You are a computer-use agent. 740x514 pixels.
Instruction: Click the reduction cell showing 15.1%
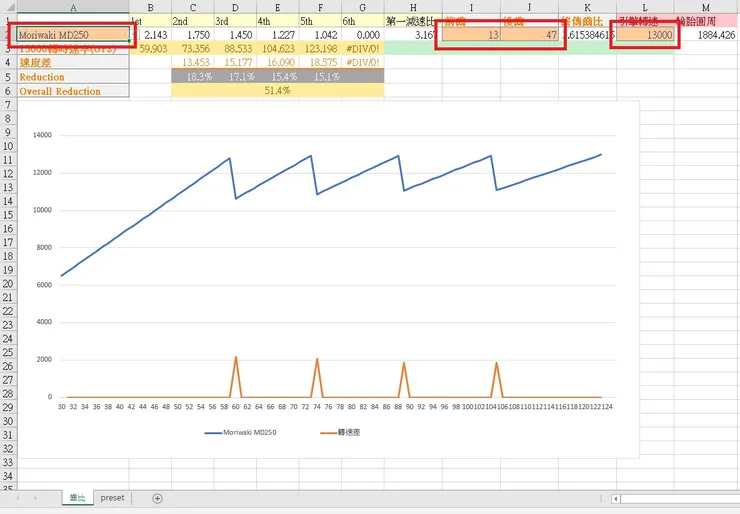320,76
